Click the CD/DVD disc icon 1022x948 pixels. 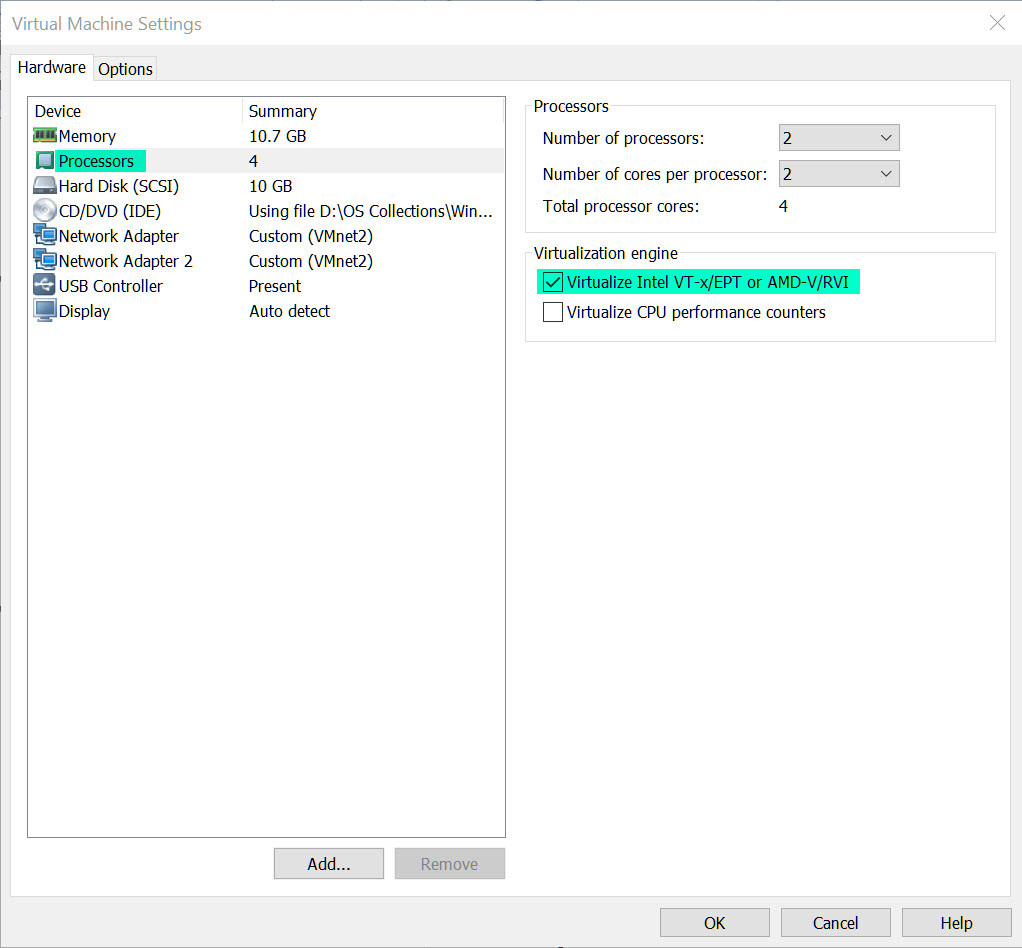44,211
